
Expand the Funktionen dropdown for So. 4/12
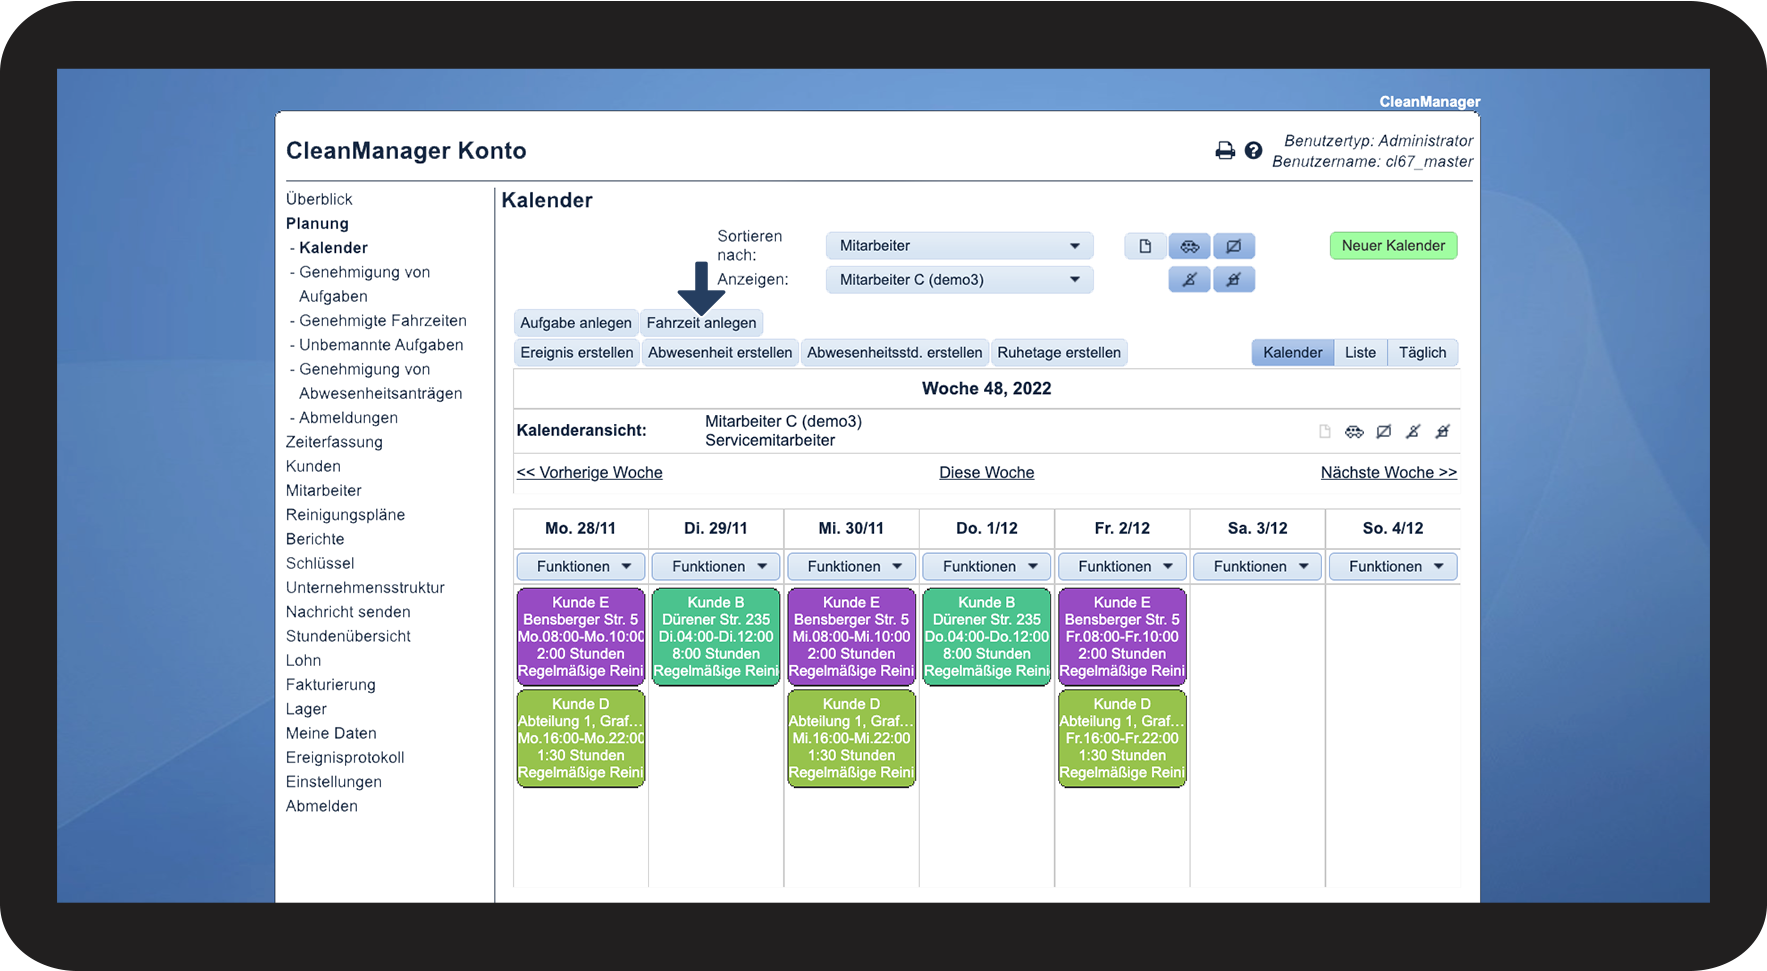click(1393, 567)
